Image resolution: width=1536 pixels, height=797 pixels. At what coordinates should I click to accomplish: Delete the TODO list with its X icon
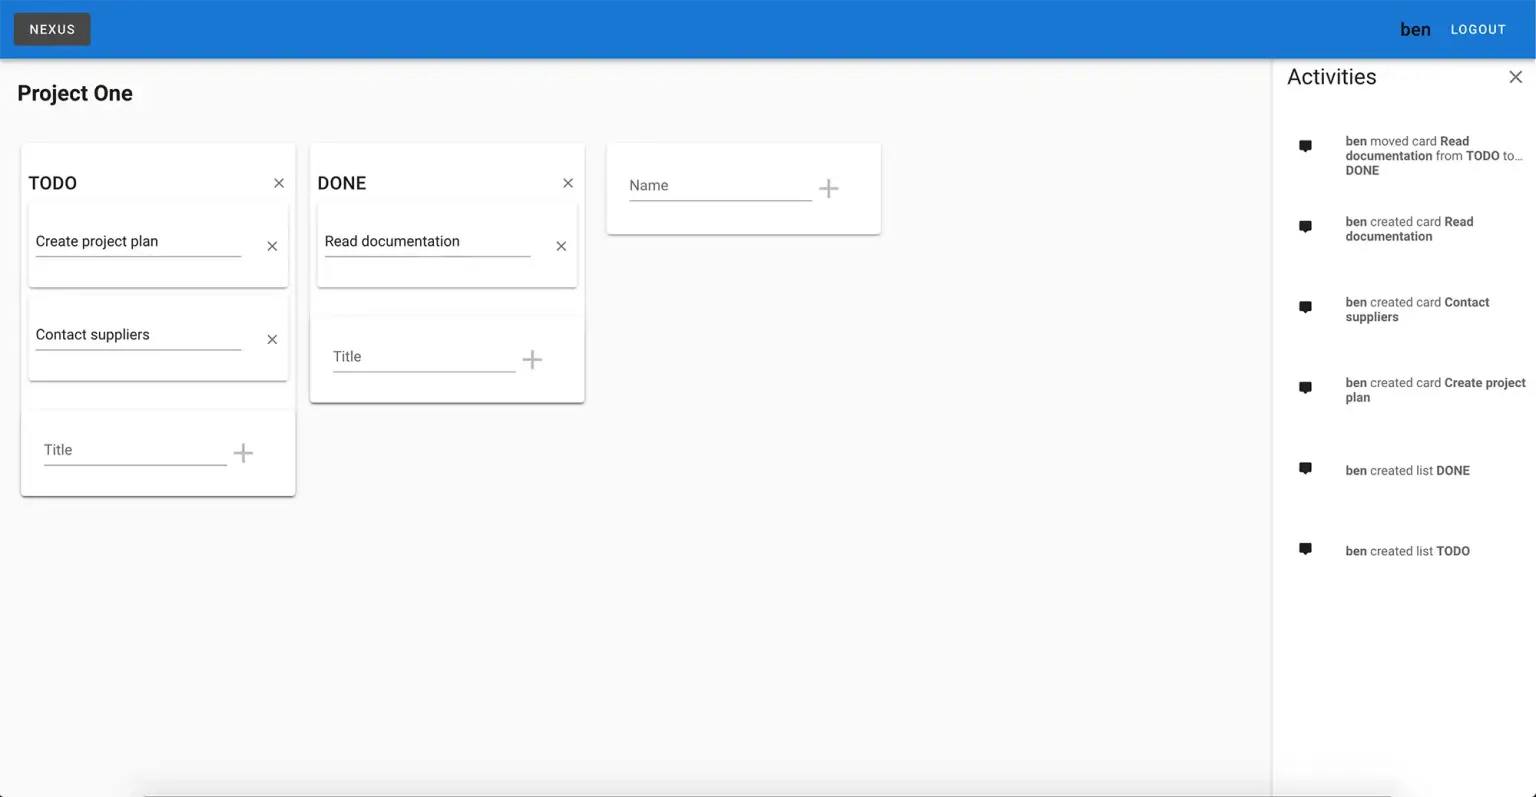pos(279,183)
